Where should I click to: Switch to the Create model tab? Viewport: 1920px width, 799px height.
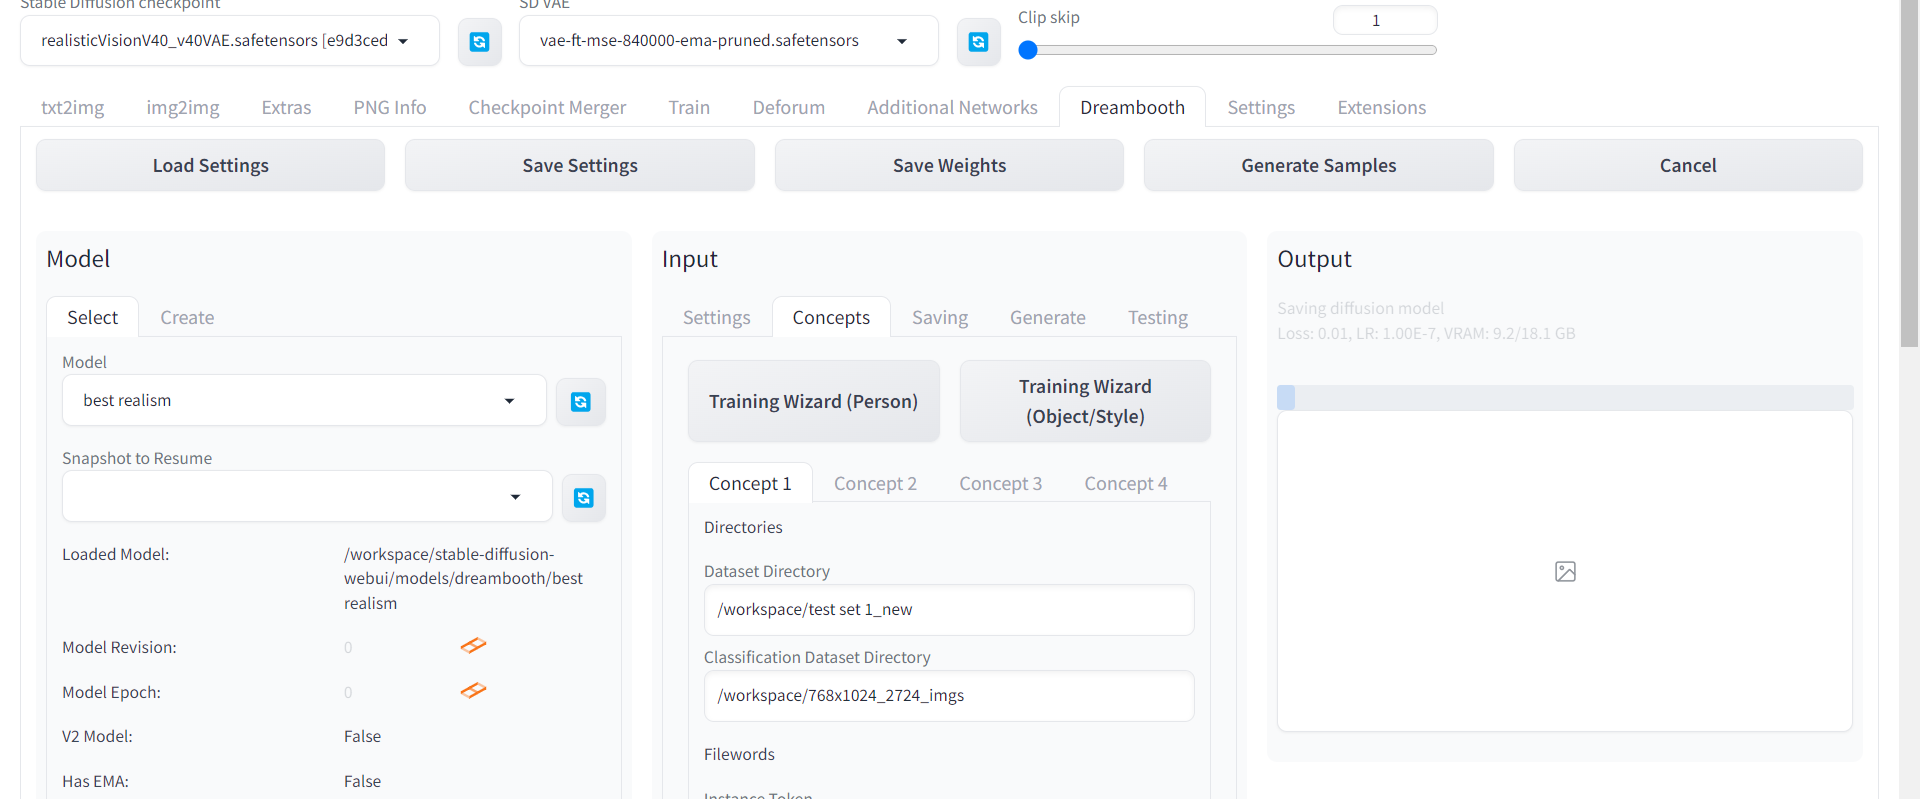(187, 318)
